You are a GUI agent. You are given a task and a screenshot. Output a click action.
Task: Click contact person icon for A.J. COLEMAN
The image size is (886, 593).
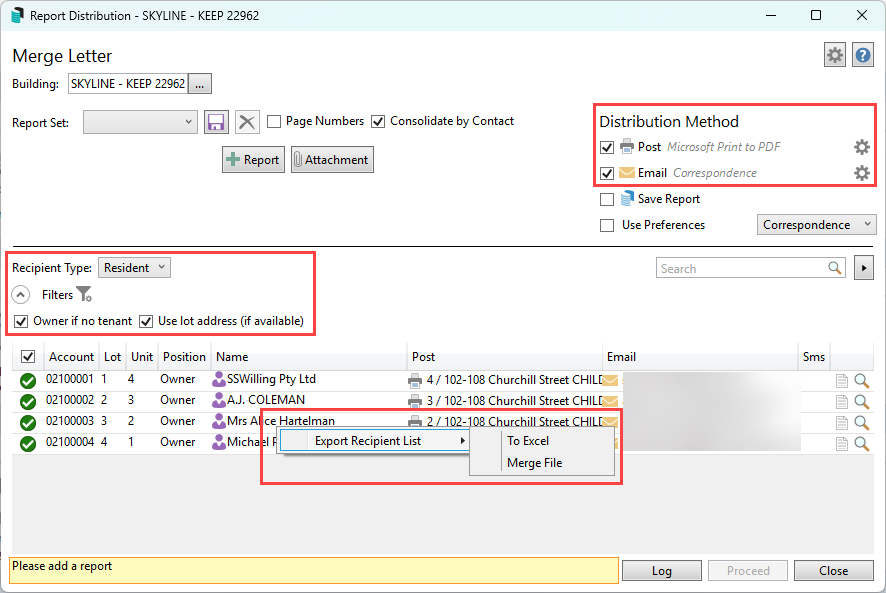pyautogui.click(x=219, y=400)
